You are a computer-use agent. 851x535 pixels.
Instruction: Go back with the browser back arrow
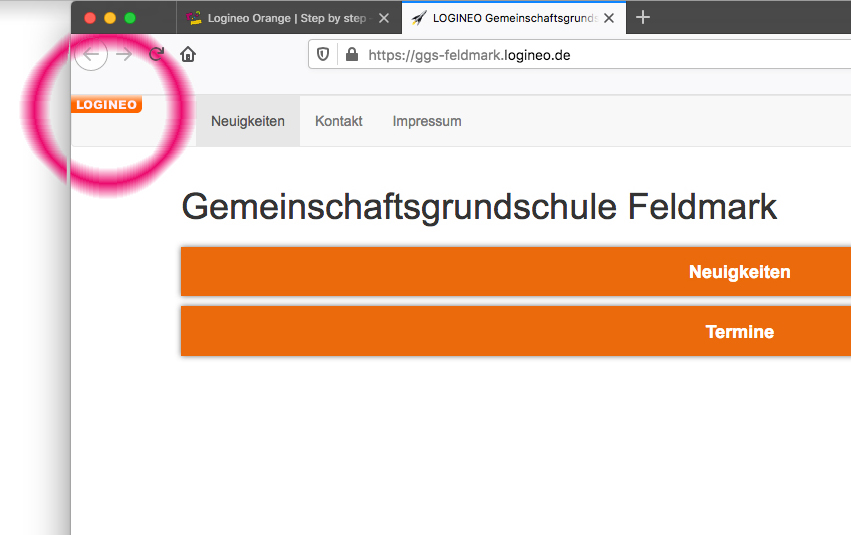(x=91, y=55)
